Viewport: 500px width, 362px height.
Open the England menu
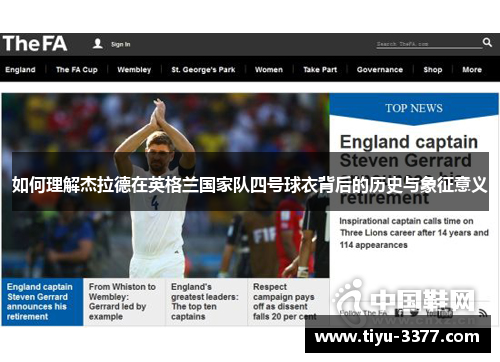pos(20,70)
